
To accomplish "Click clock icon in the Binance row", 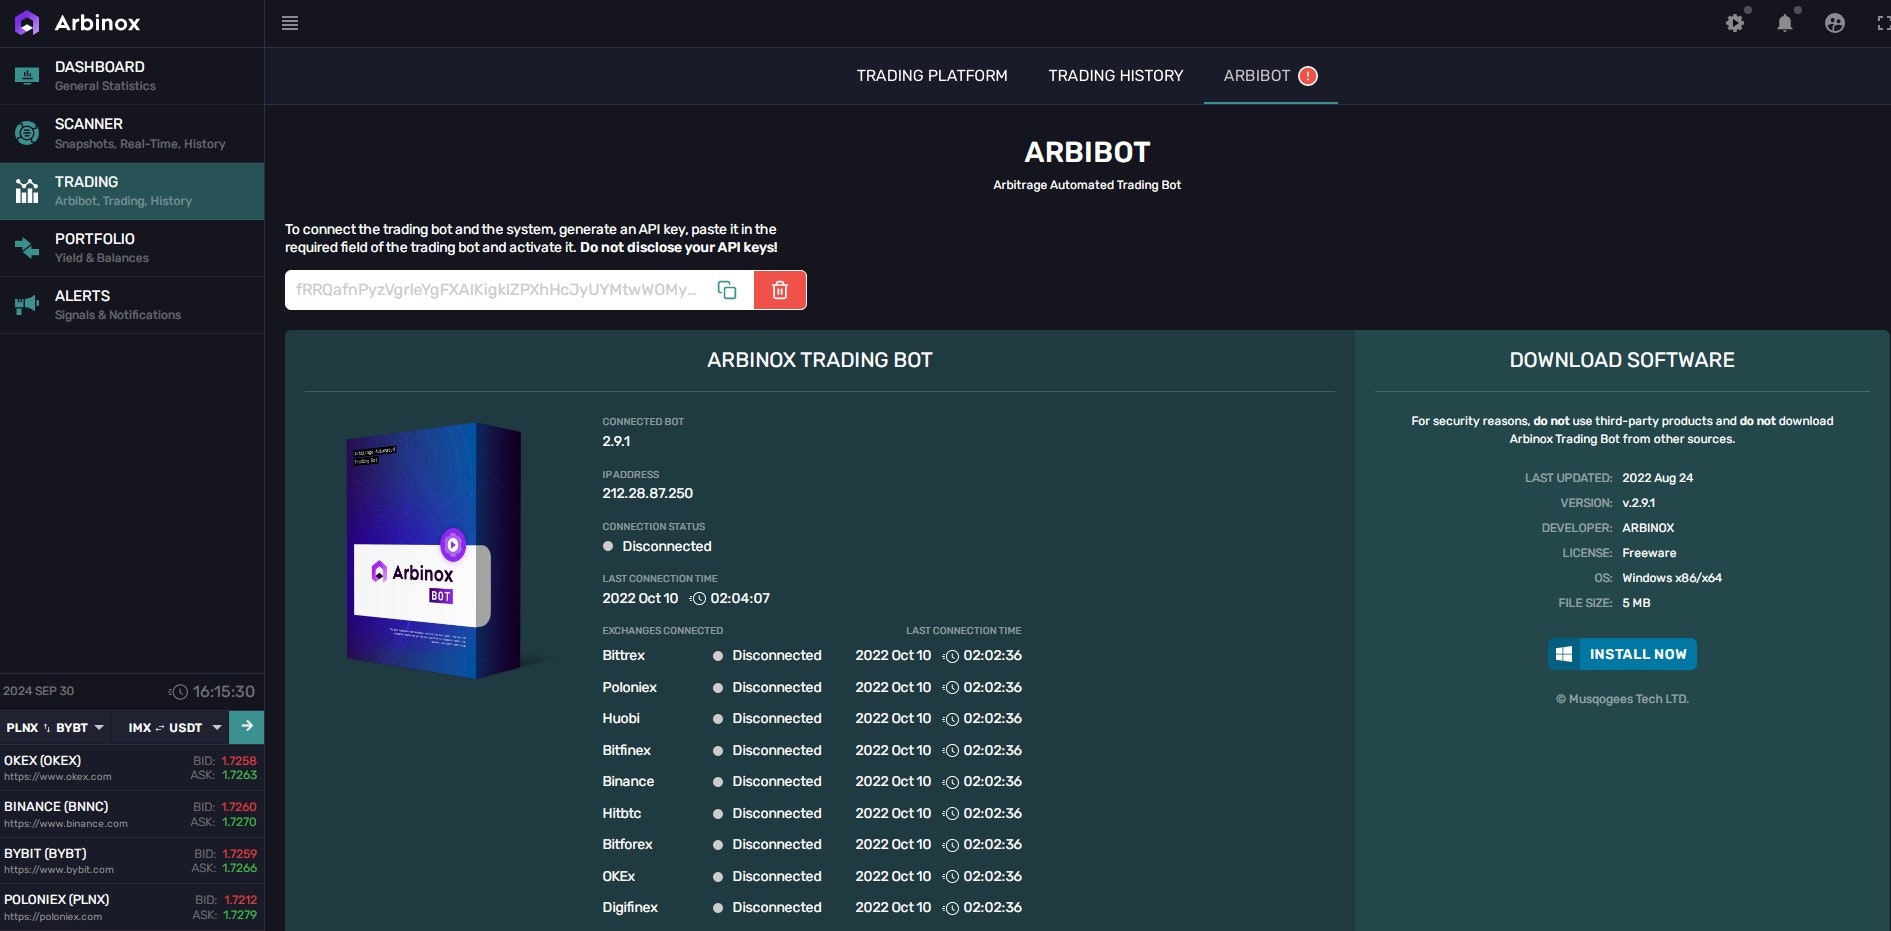I will point(951,782).
